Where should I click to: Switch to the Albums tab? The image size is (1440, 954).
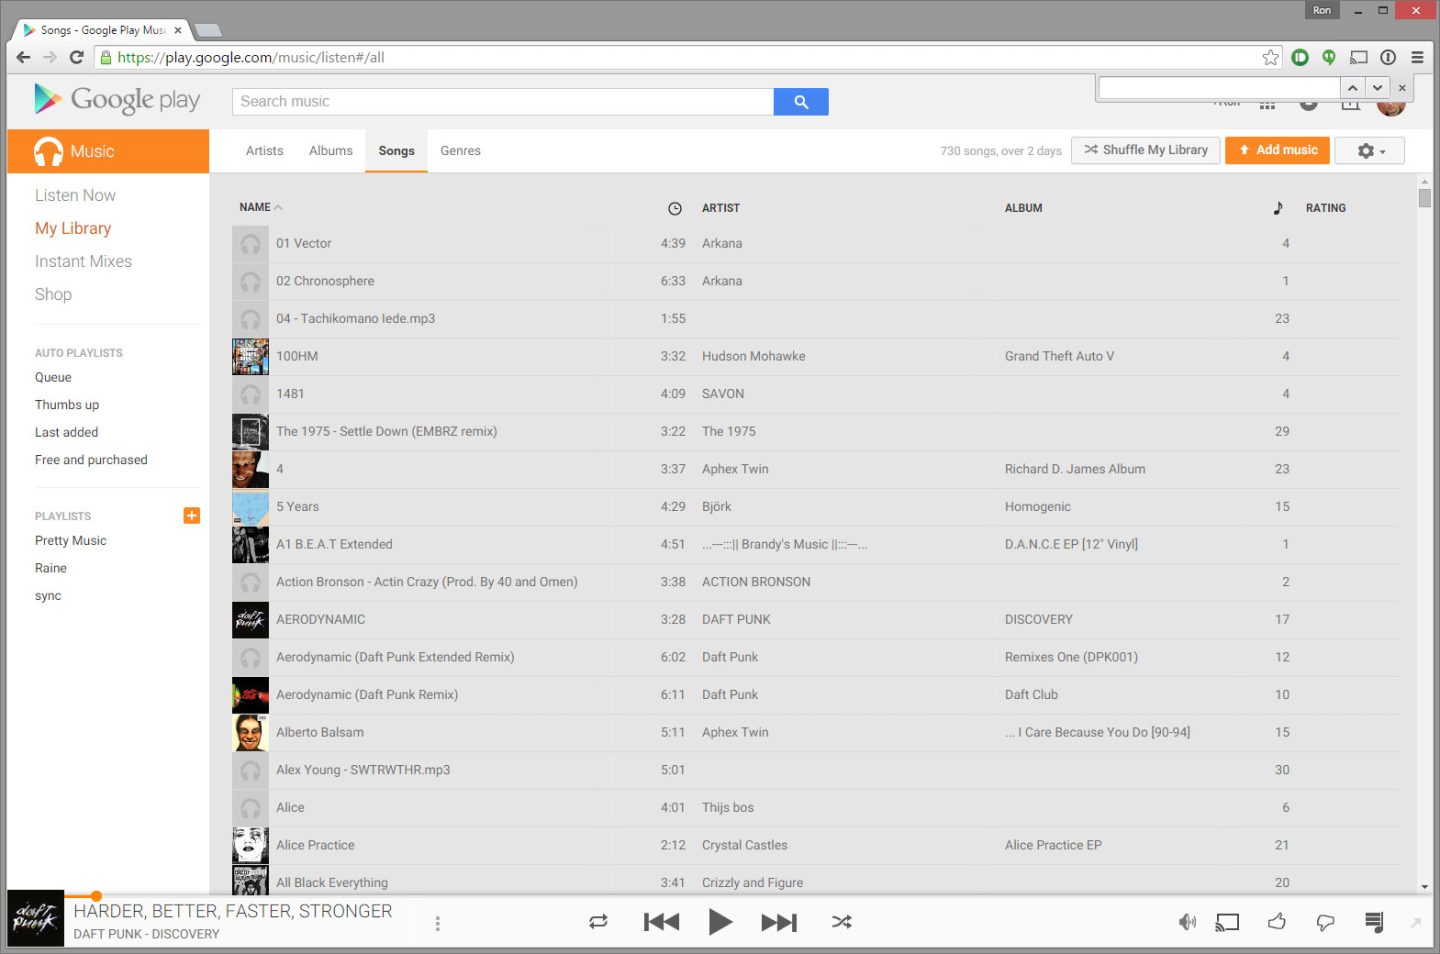[331, 151]
